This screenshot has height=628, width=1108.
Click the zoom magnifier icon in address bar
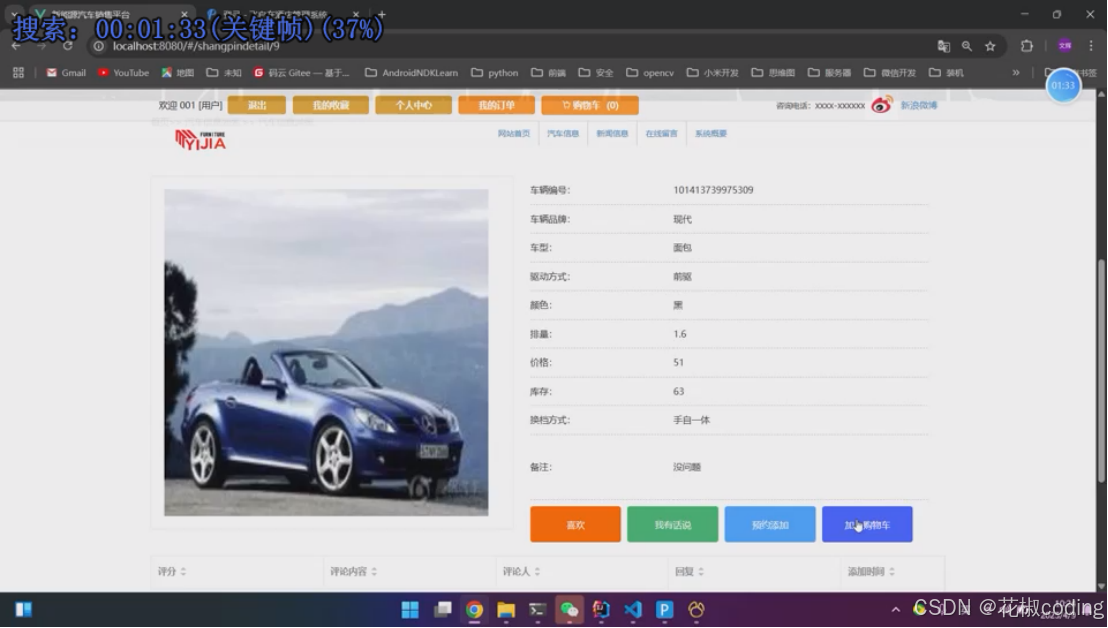[967, 46]
